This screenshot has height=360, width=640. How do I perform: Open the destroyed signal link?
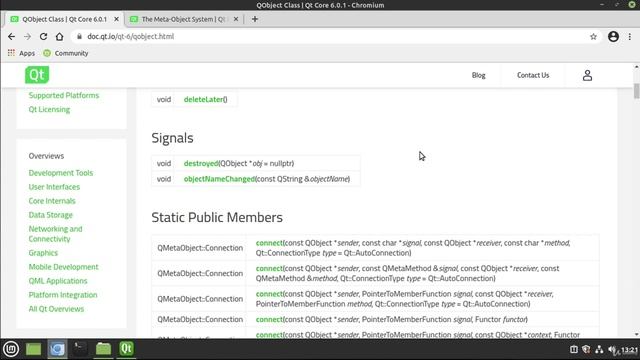(x=201, y=163)
